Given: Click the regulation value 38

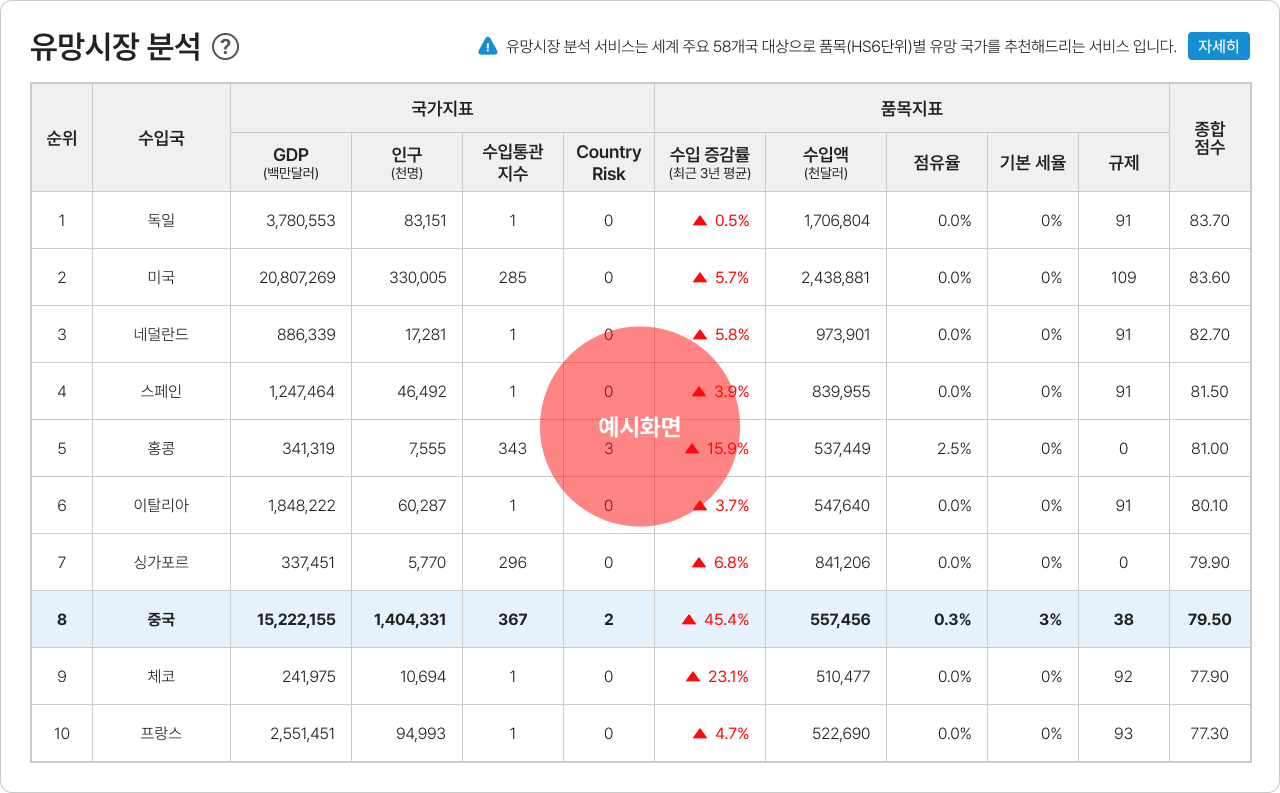Looking at the screenshot, I should 1124,619.
